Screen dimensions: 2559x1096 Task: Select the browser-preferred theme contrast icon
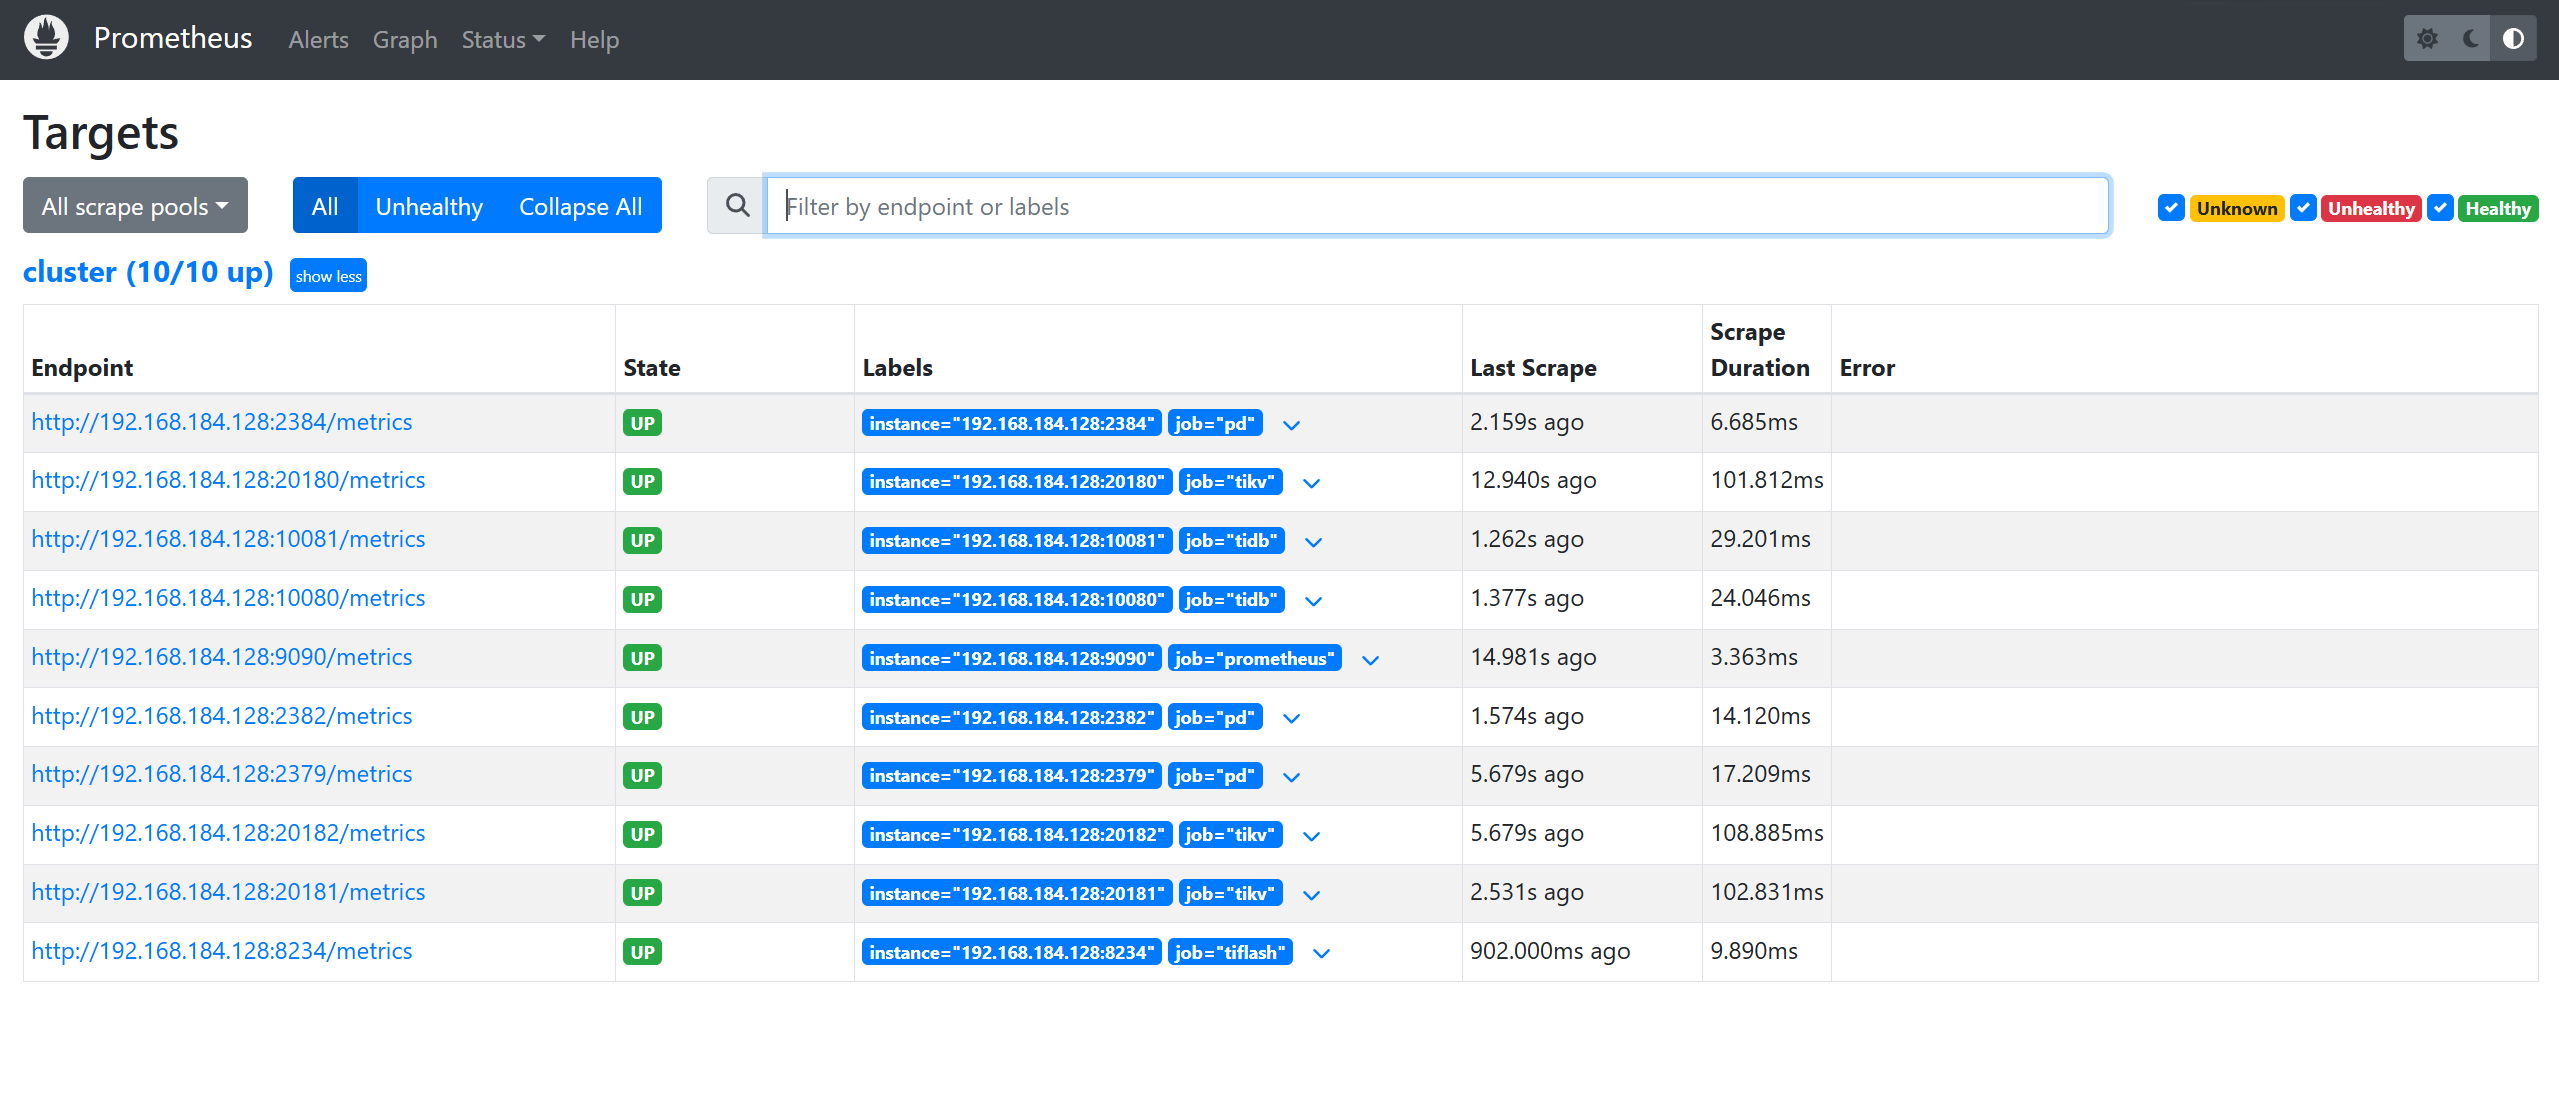(x=2513, y=39)
